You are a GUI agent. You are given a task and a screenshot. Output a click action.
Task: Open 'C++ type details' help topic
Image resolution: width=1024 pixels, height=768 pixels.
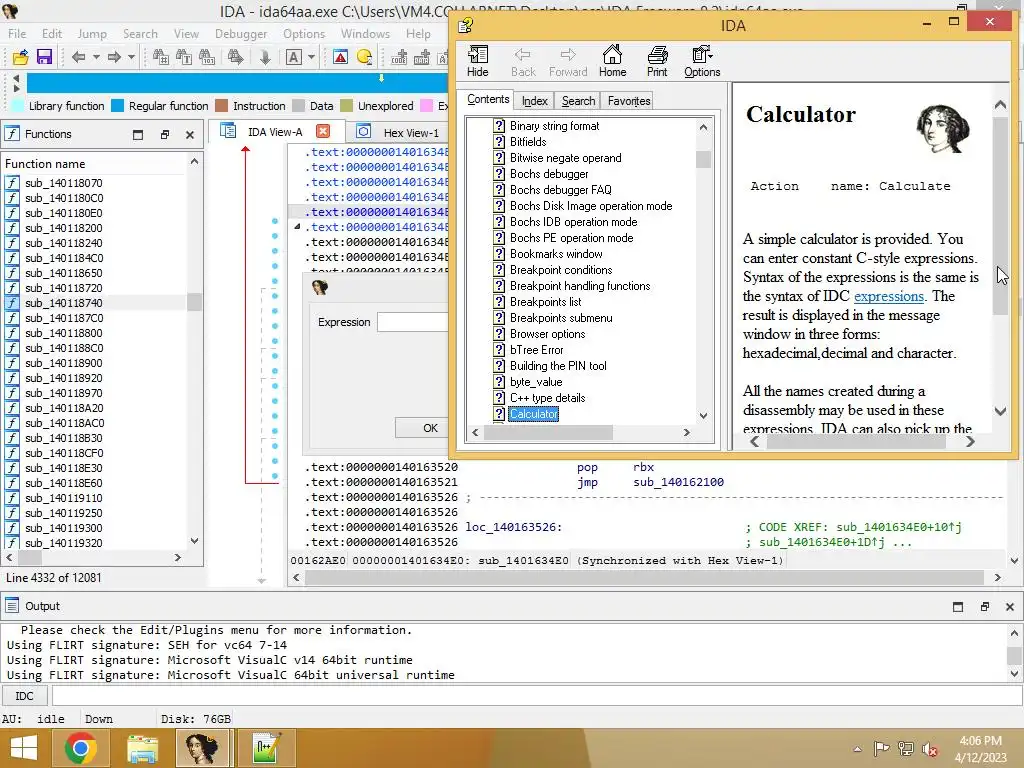coord(547,398)
